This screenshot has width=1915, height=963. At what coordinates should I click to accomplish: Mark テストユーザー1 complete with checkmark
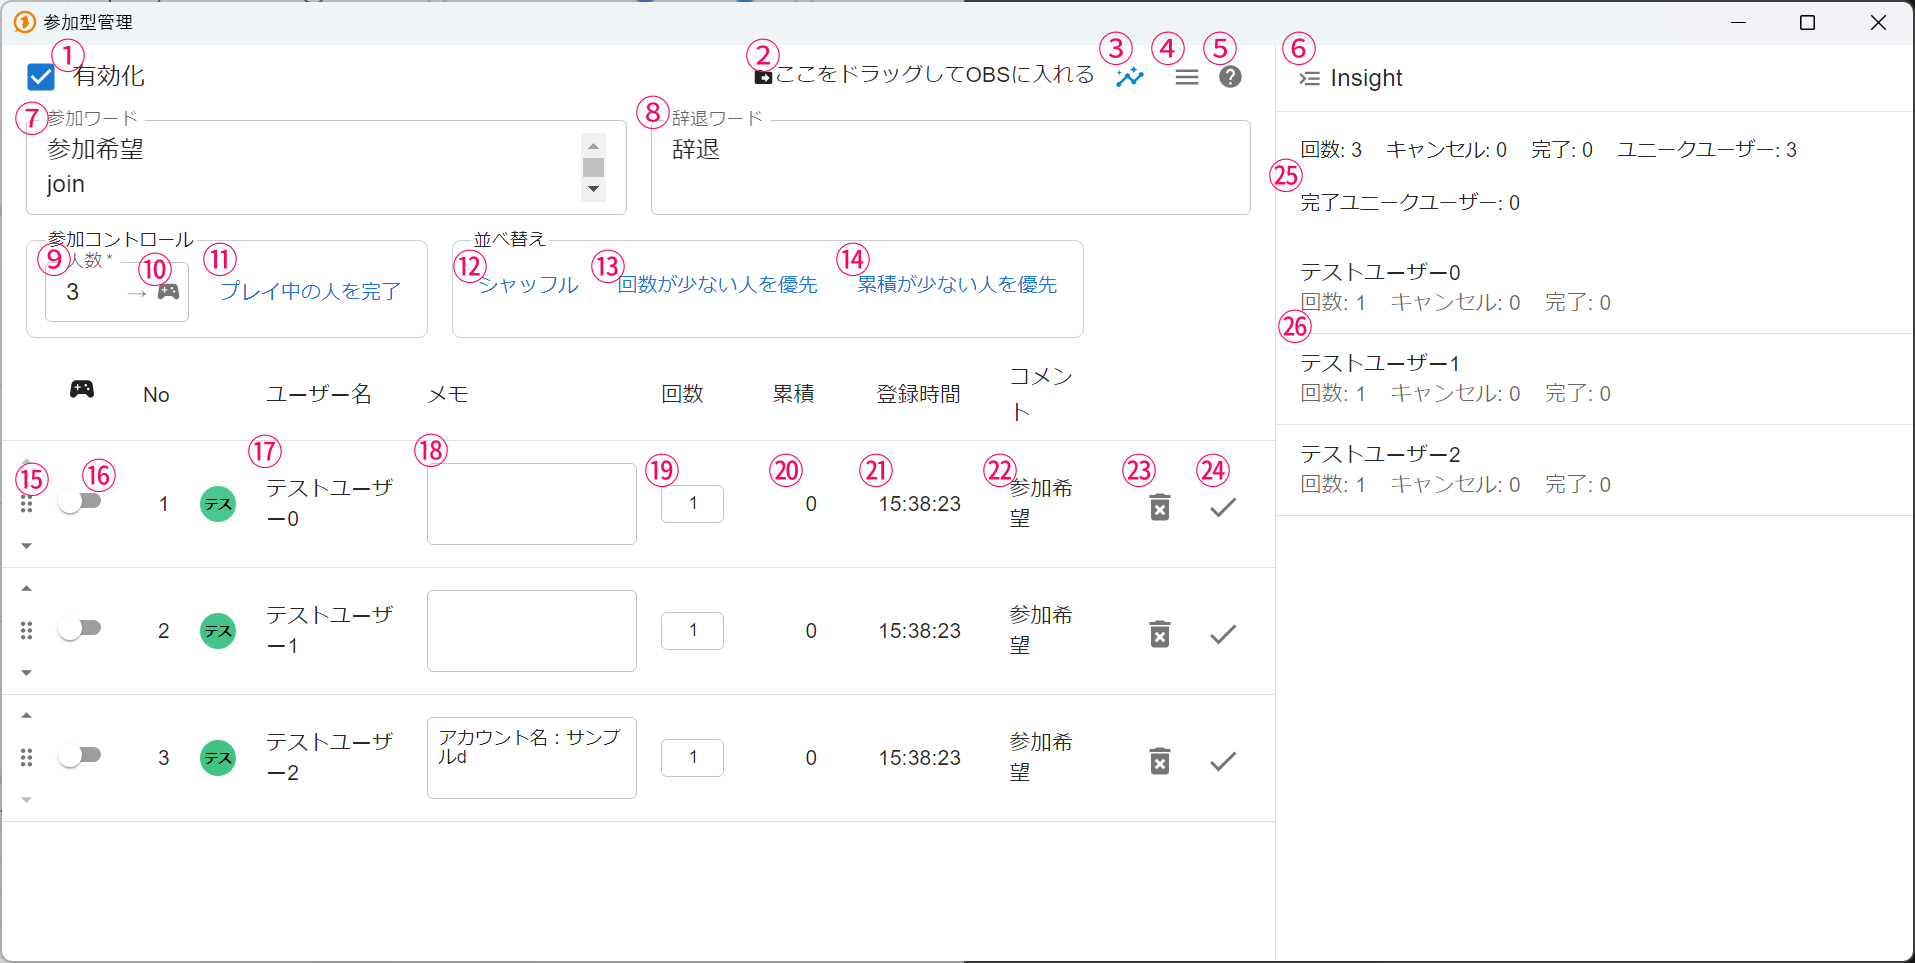(x=1222, y=634)
